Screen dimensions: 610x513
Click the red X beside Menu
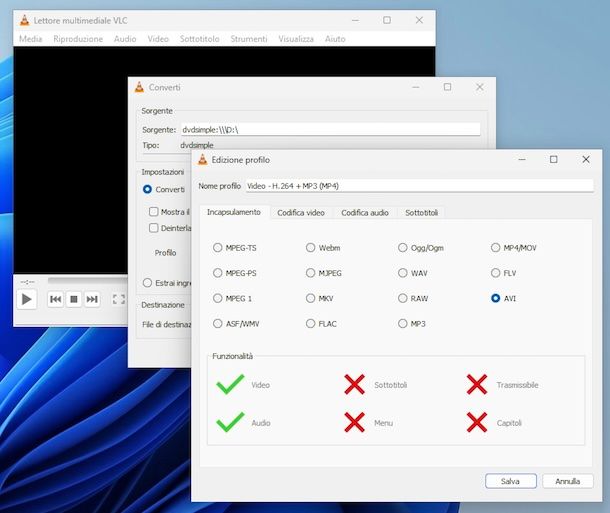[x=354, y=422]
